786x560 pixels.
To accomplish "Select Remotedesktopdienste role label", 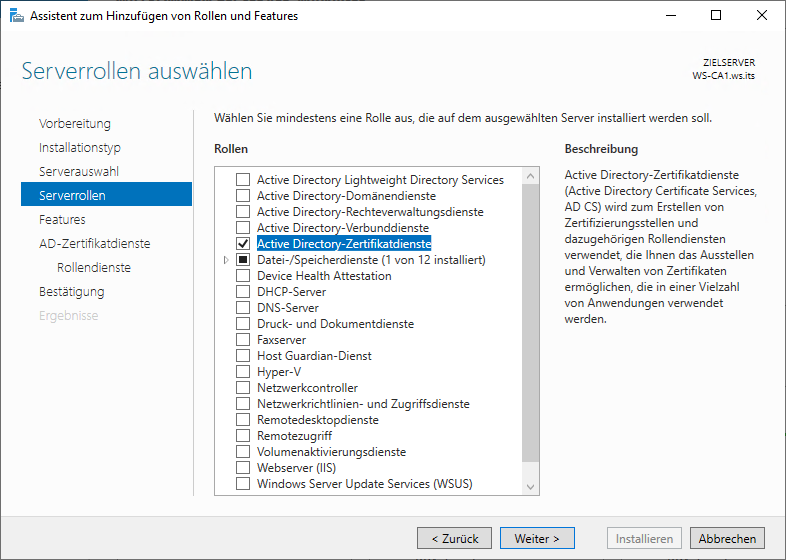I will pyautogui.click(x=318, y=420).
